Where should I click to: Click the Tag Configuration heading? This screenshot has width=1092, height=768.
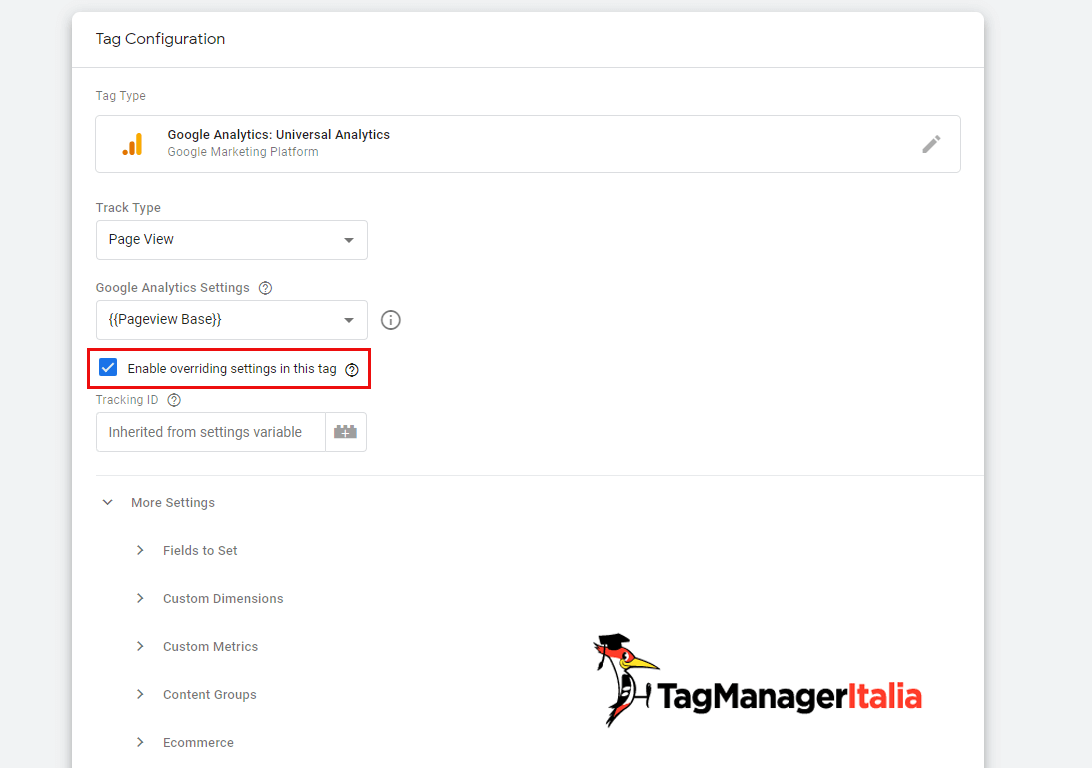pos(160,39)
